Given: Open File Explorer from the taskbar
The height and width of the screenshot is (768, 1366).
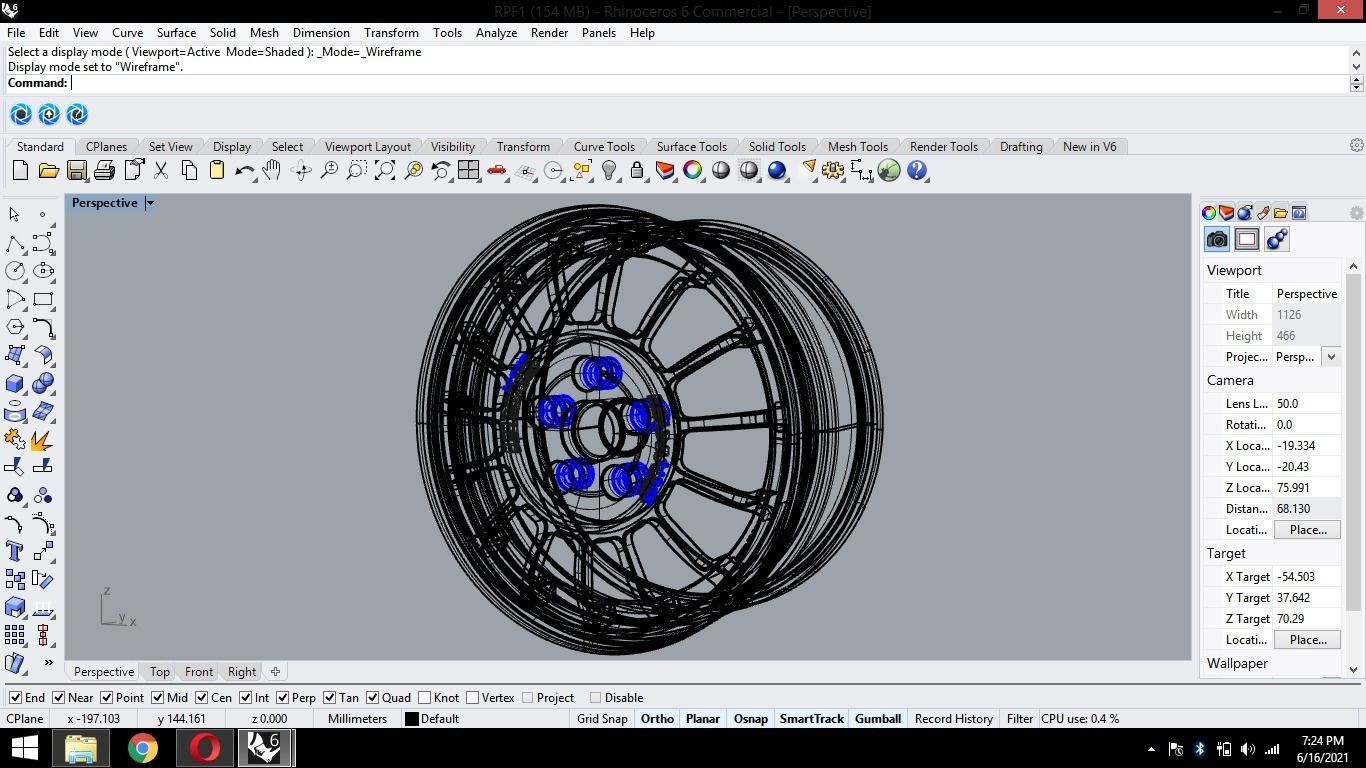Looking at the screenshot, I should [x=81, y=748].
